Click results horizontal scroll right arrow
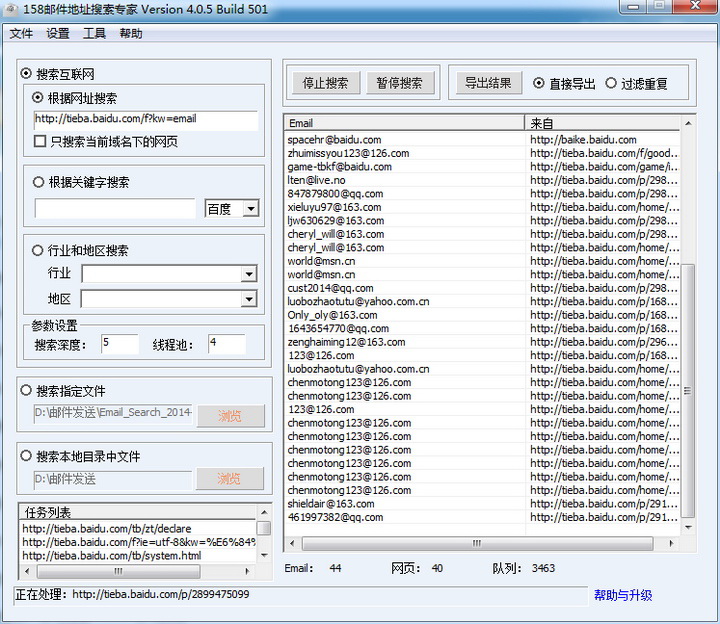The image size is (720, 624). [671, 543]
